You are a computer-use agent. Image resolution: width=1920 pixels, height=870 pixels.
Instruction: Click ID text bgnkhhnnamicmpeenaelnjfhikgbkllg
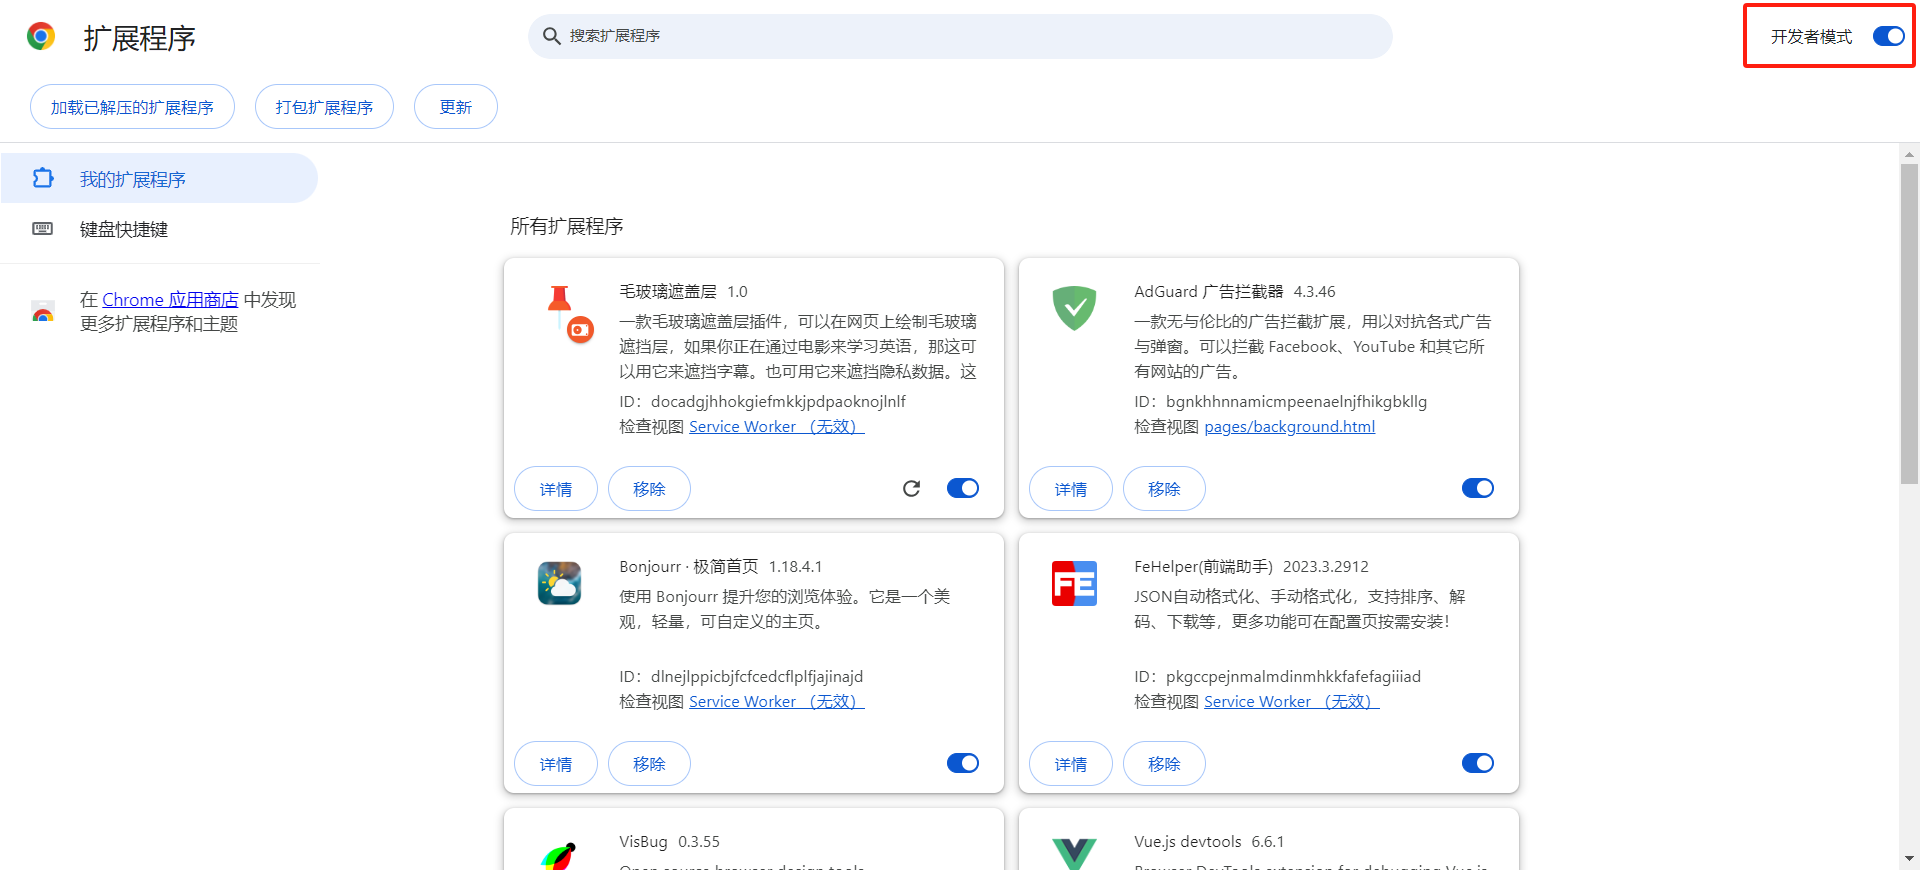point(1296,401)
